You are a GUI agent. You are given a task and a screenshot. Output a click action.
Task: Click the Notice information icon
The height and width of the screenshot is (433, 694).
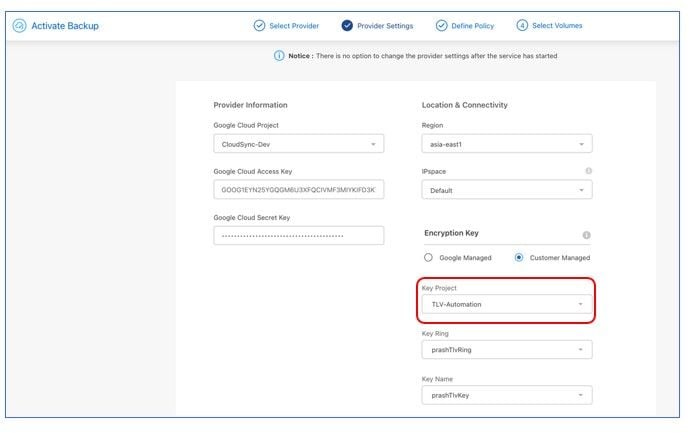pyautogui.click(x=279, y=56)
